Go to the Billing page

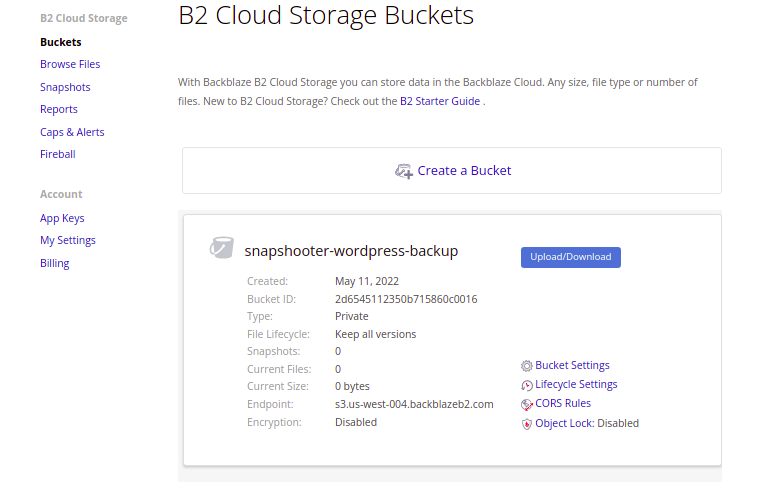coord(55,263)
